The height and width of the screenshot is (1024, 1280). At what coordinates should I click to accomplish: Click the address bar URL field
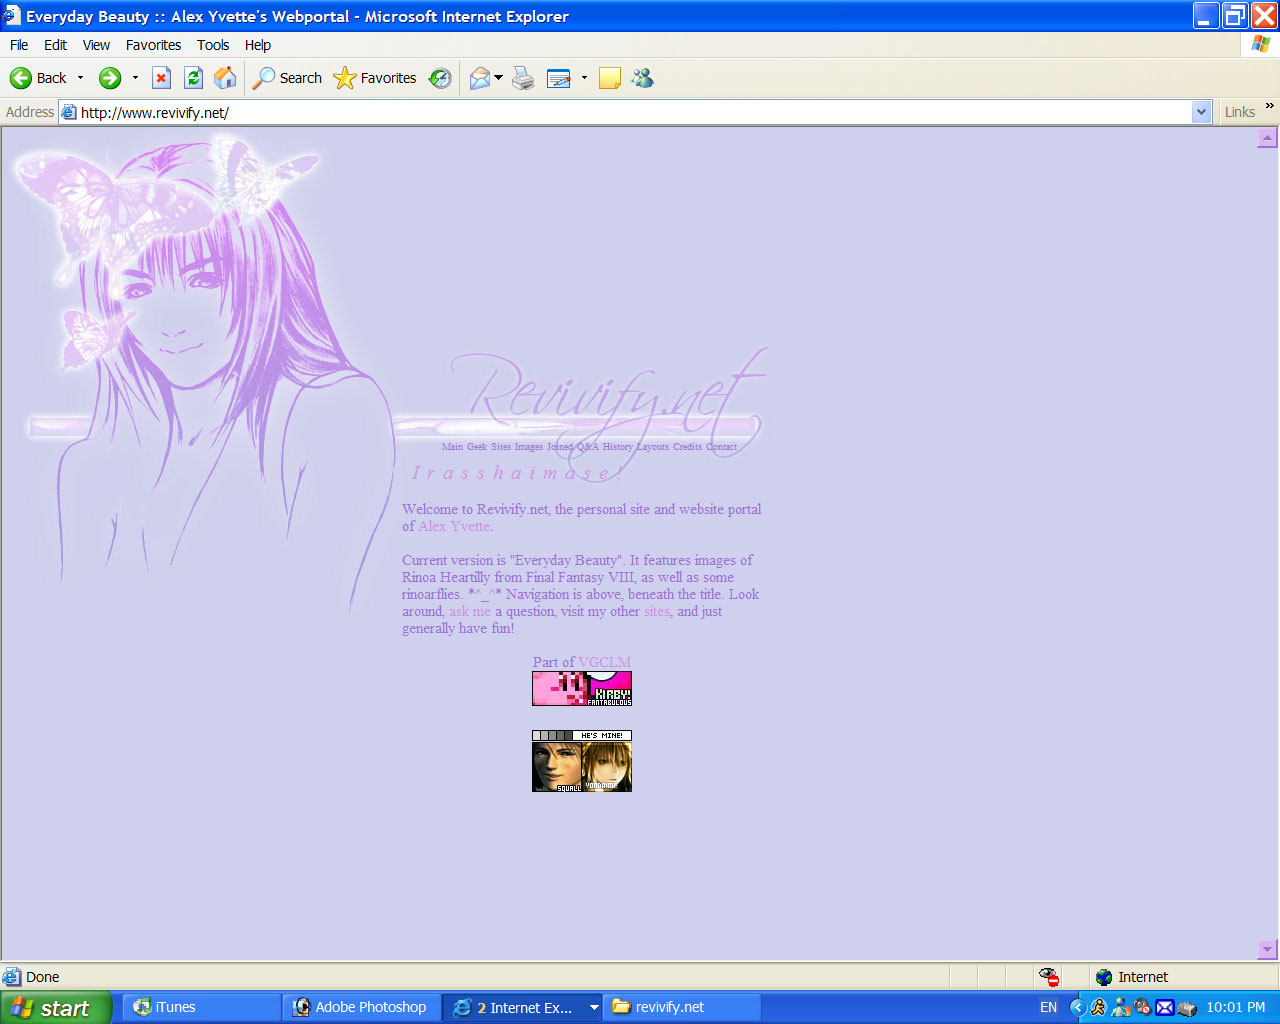coord(635,112)
